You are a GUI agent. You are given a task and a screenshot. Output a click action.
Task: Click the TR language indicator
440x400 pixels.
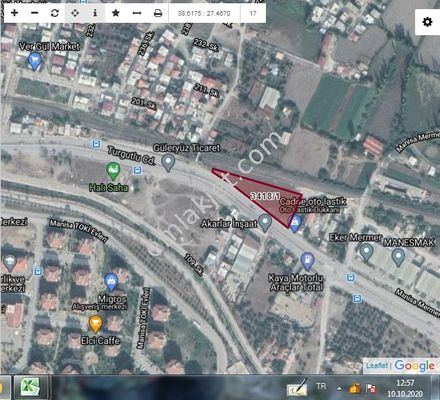tap(321, 386)
